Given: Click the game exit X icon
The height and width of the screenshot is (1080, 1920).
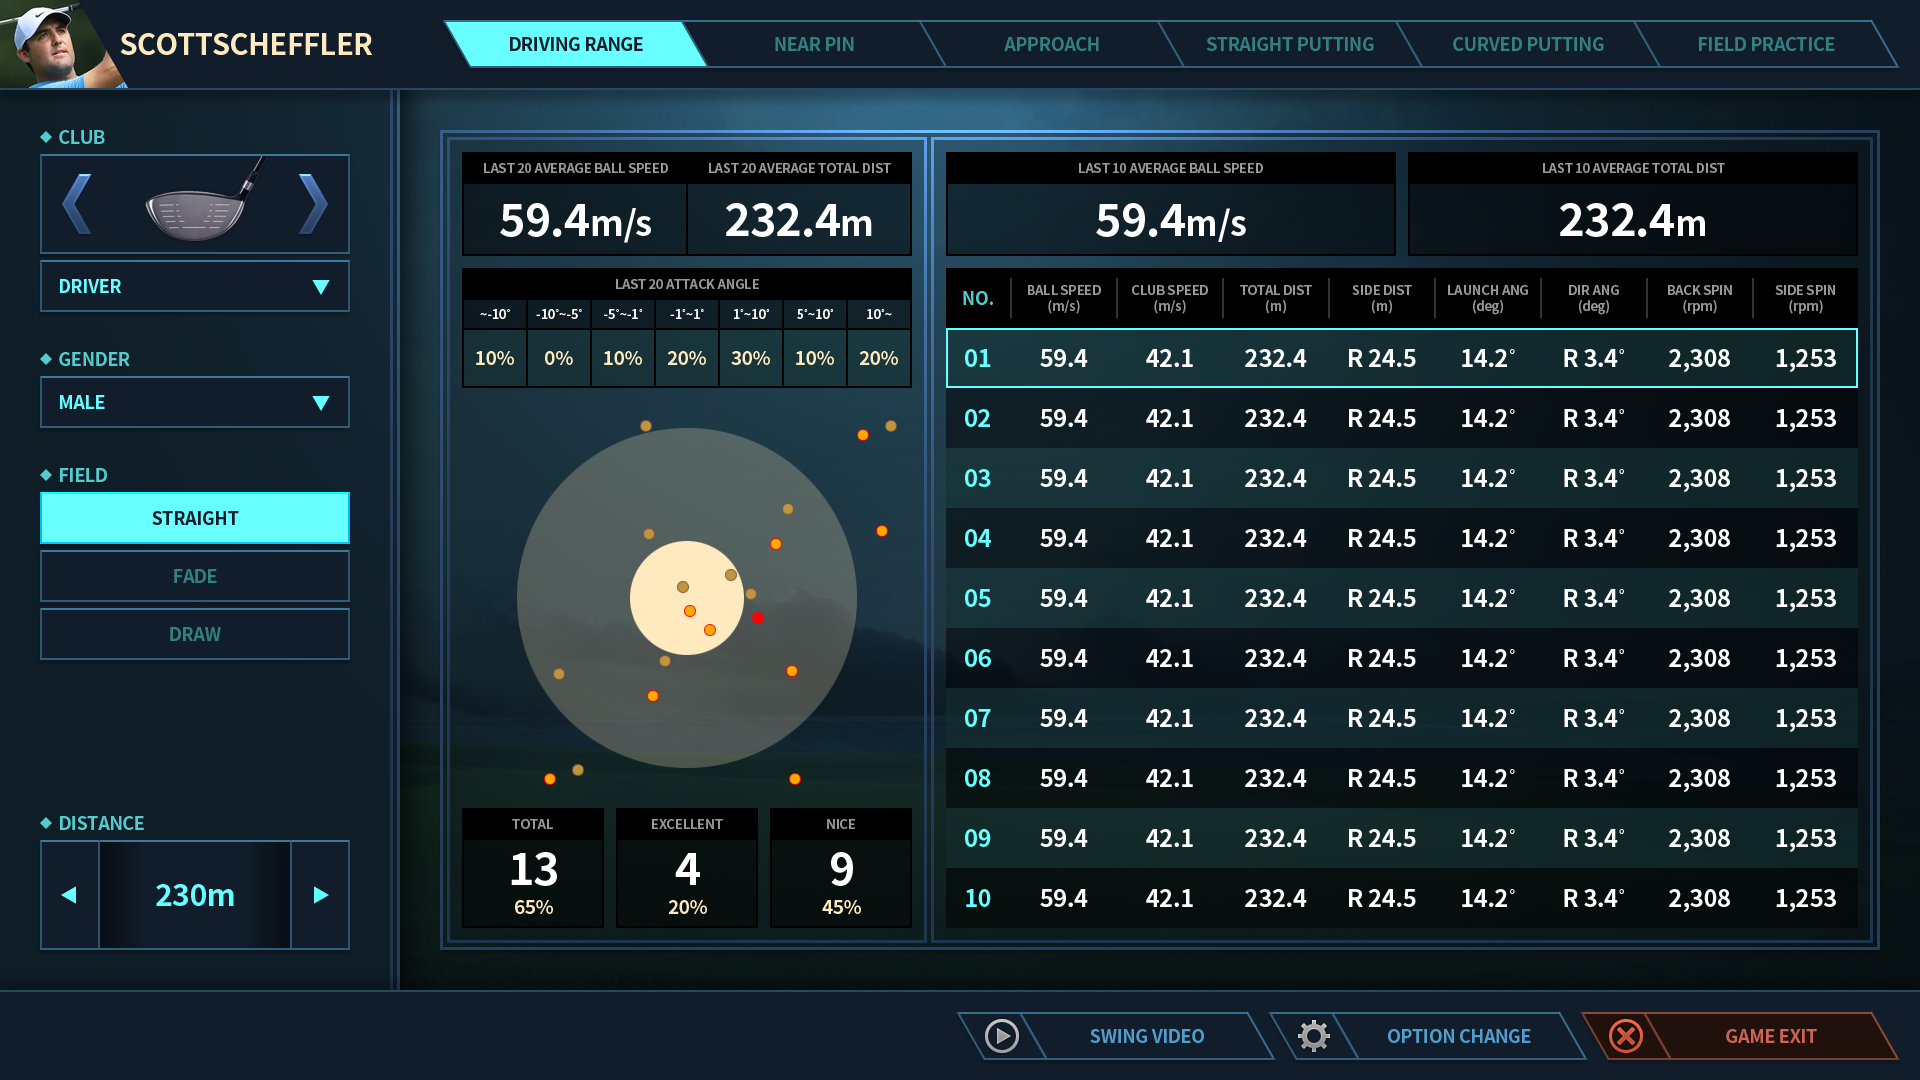Looking at the screenshot, I should pyautogui.click(x=1626, y=1036).
